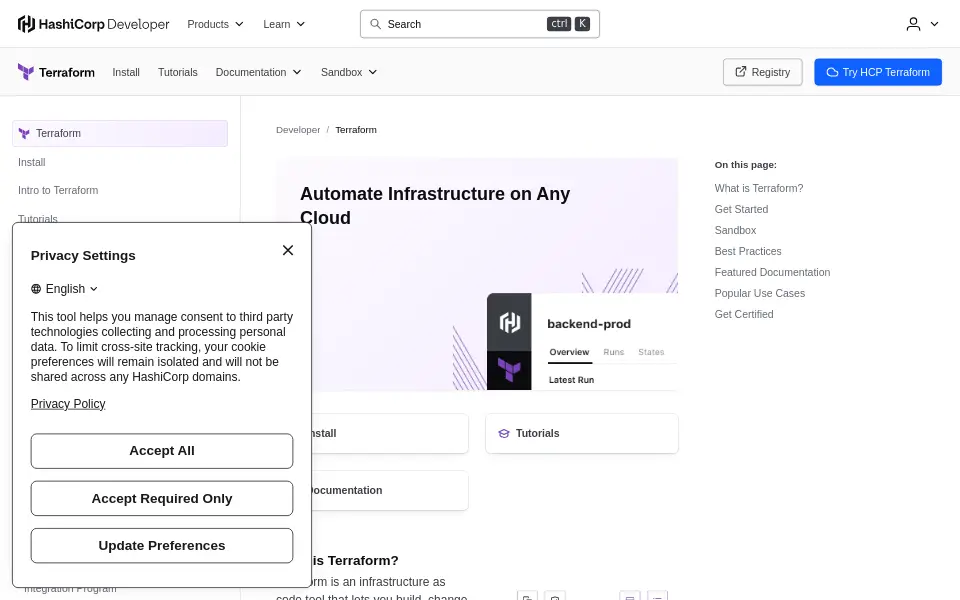Click the Terraform logo in sub-navigation
960x600 pixels.
tap(56, 72)
